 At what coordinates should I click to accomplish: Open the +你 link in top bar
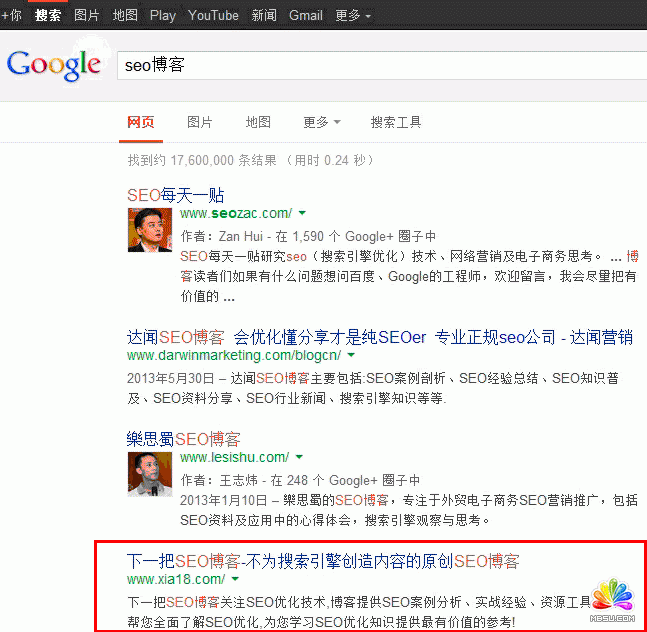pos(12,16)
